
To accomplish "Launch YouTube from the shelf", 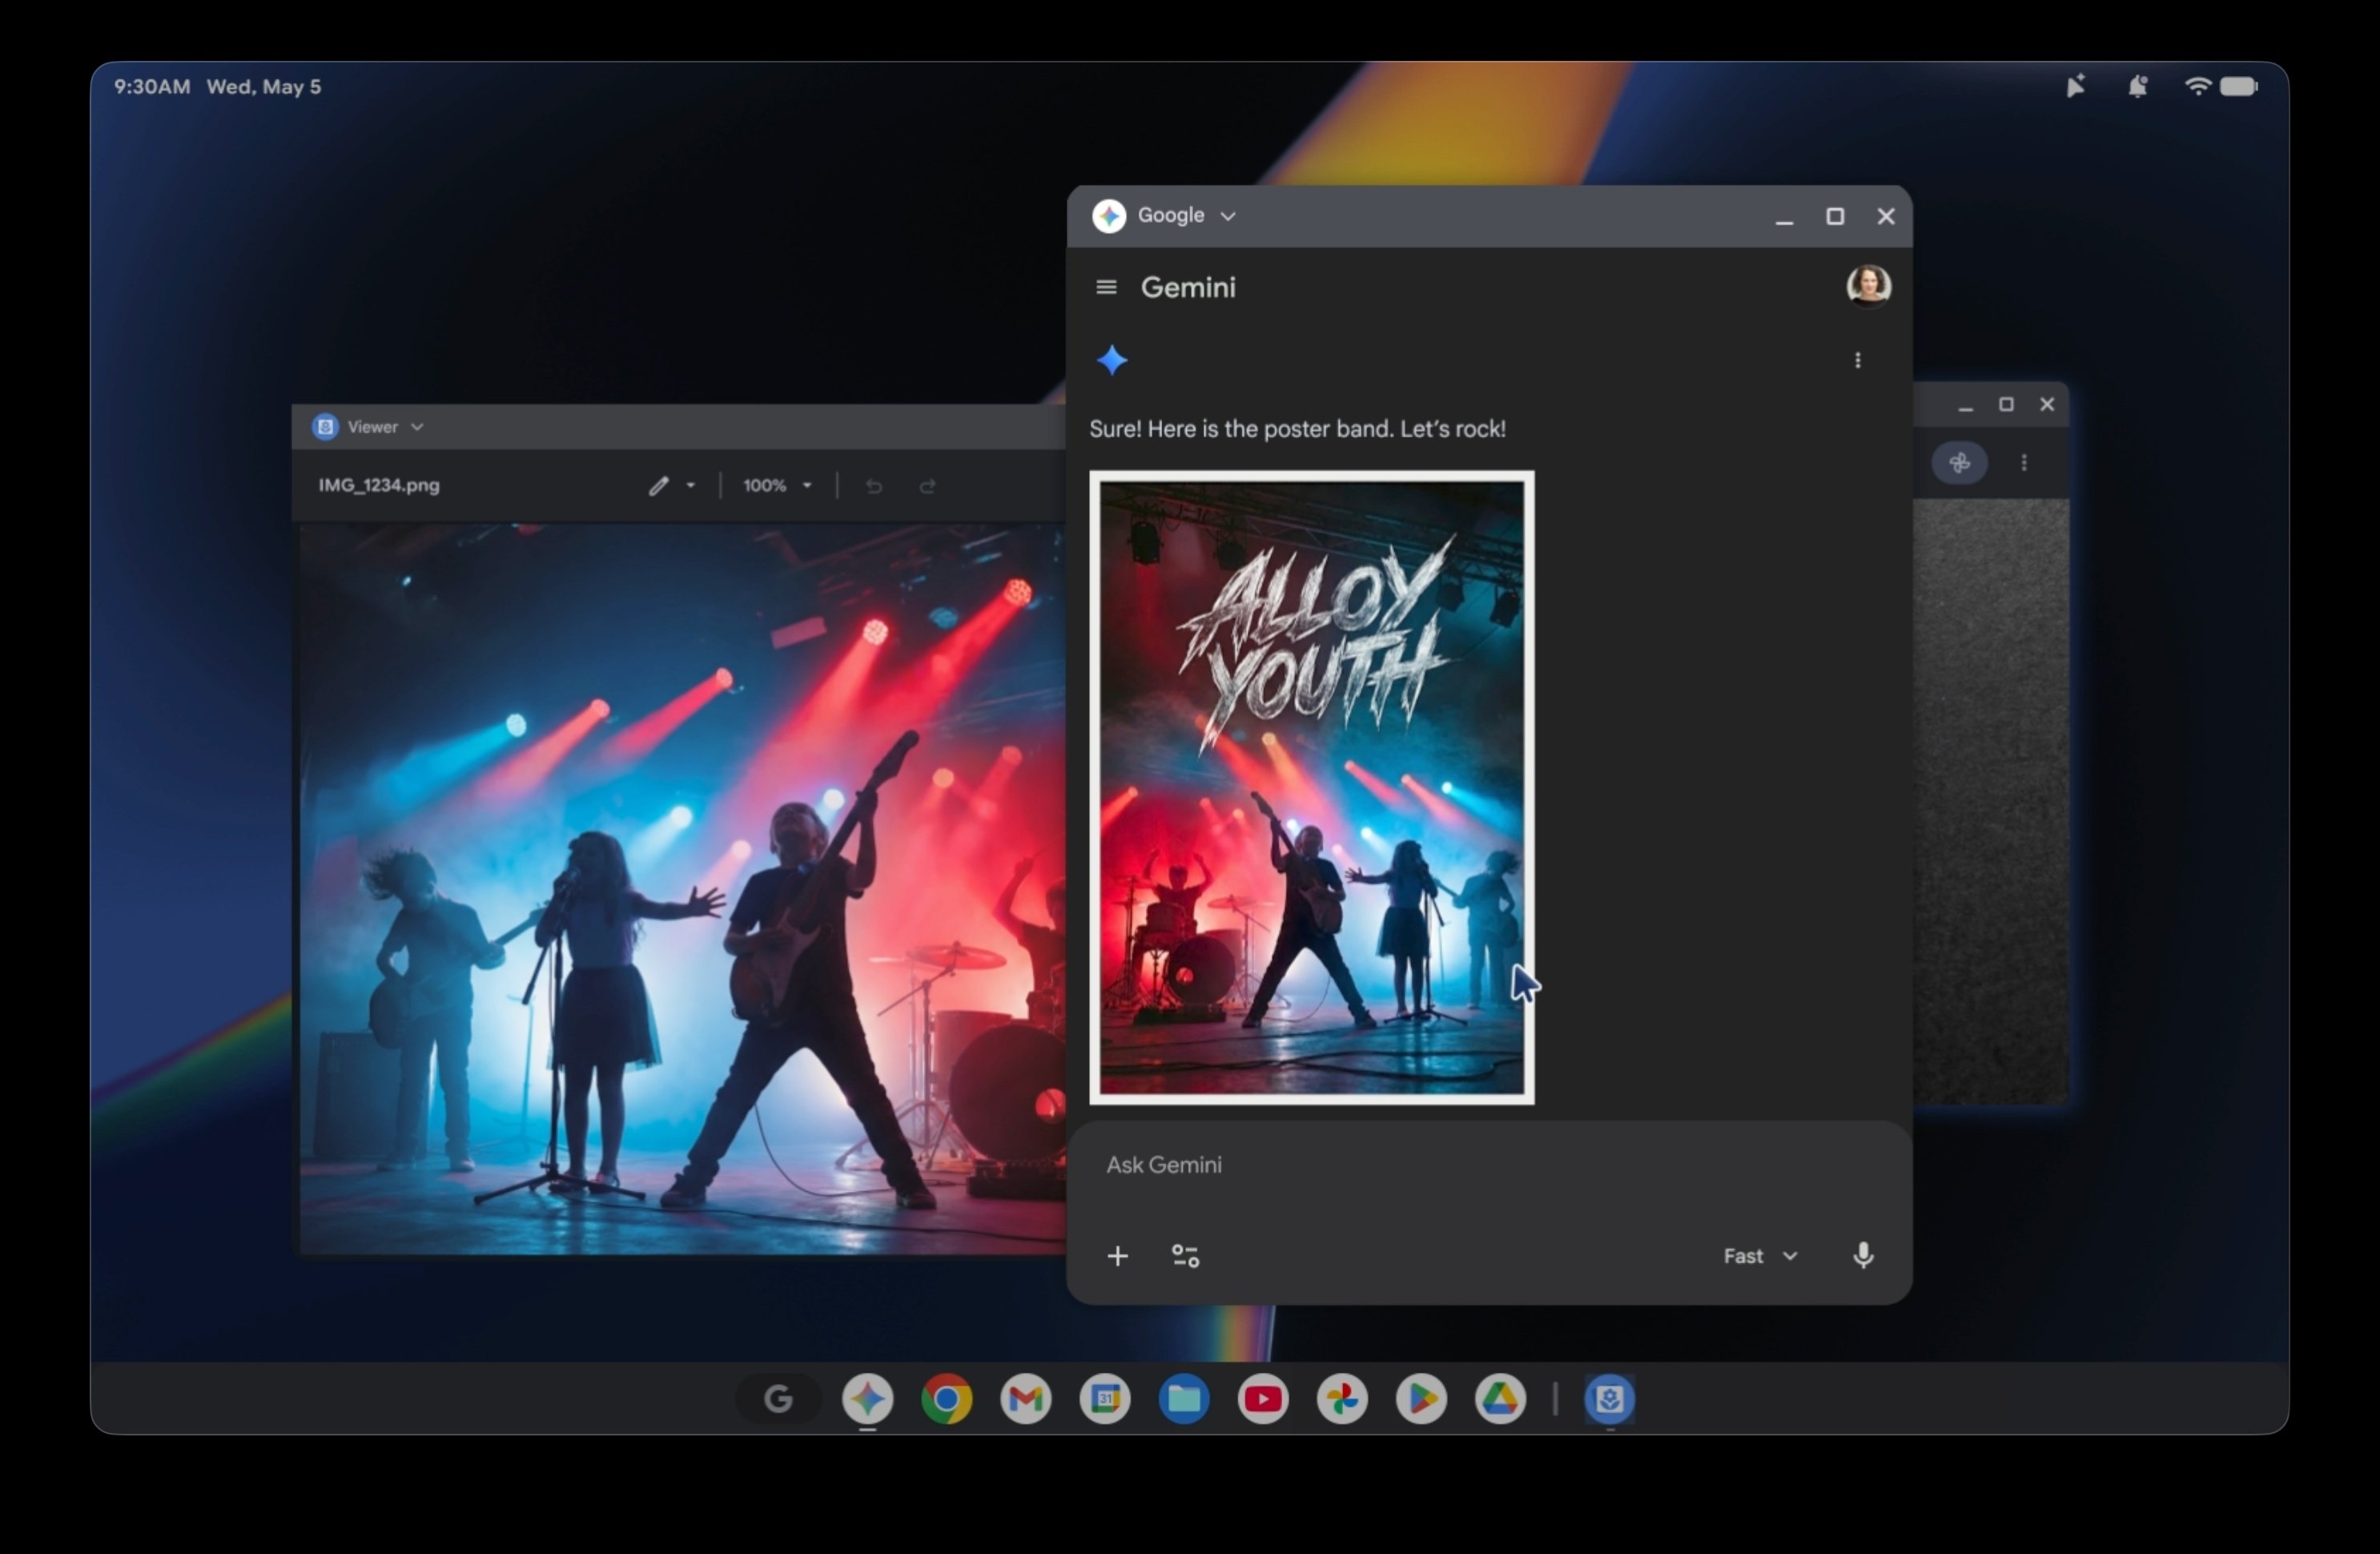I will (1263, 1399).
